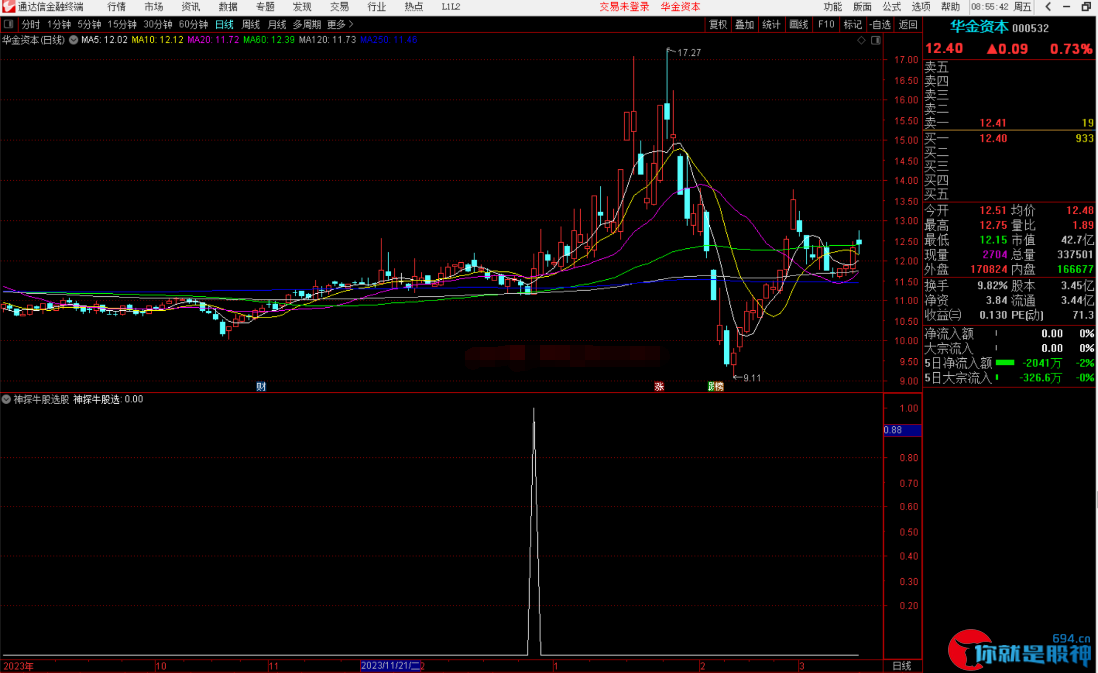Open the 数据 menu

pyautogui.click(x=228, y=6)
